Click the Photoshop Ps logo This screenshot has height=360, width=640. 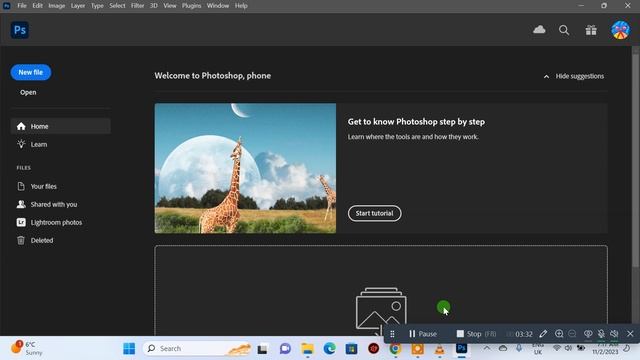coord(20,30)
